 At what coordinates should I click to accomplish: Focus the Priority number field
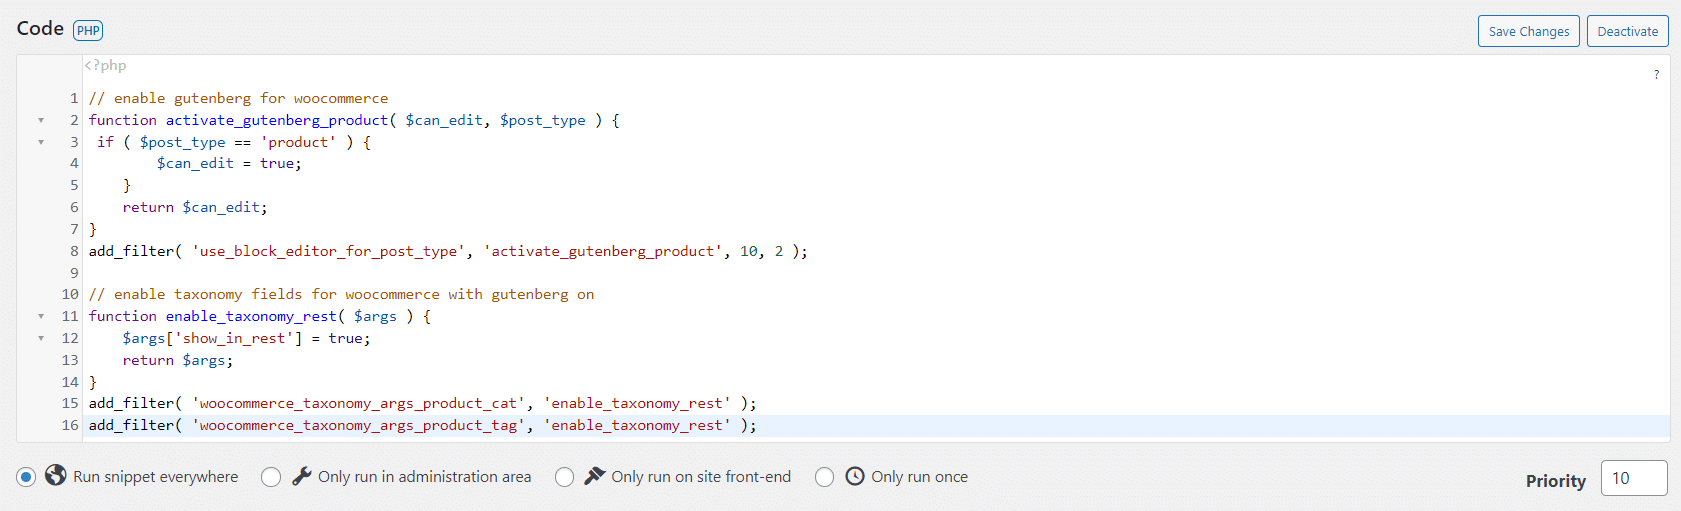tap(1633, 478)
